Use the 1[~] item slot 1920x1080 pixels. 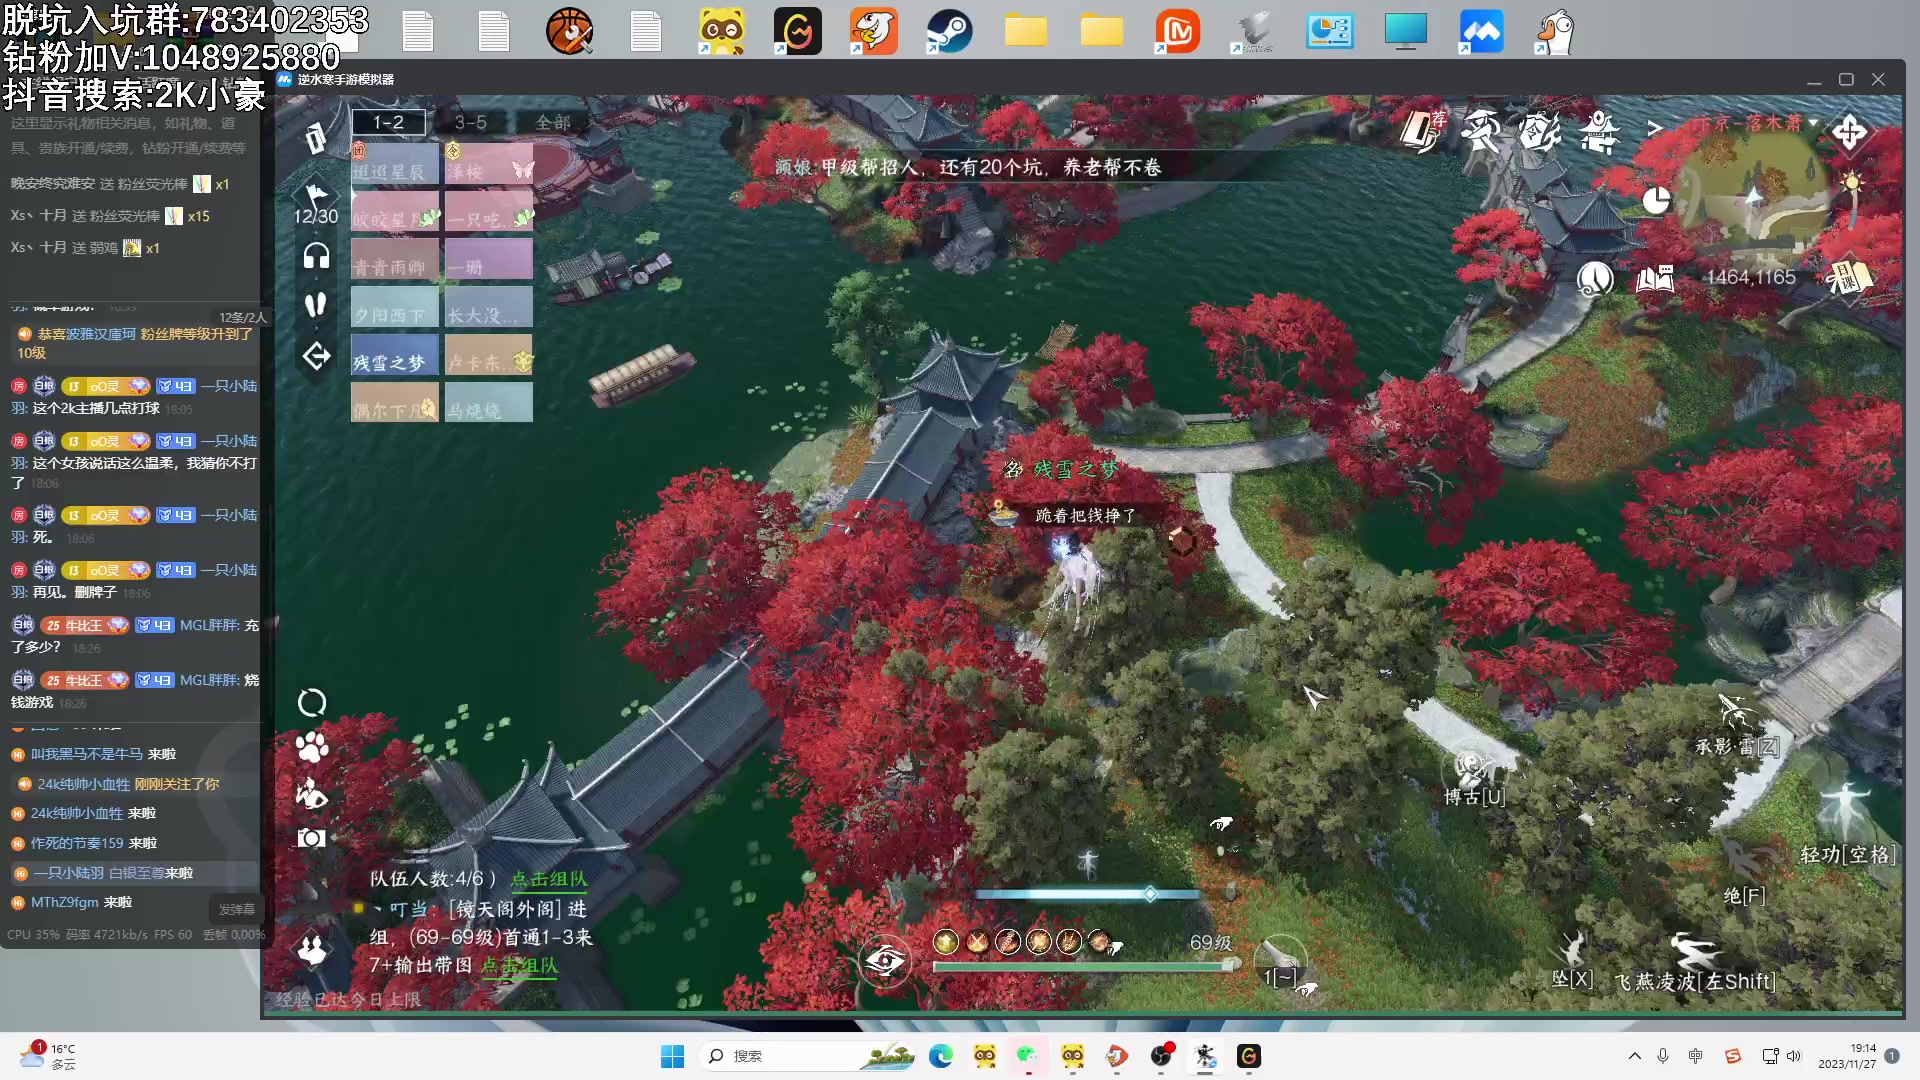click(1281, 963)
